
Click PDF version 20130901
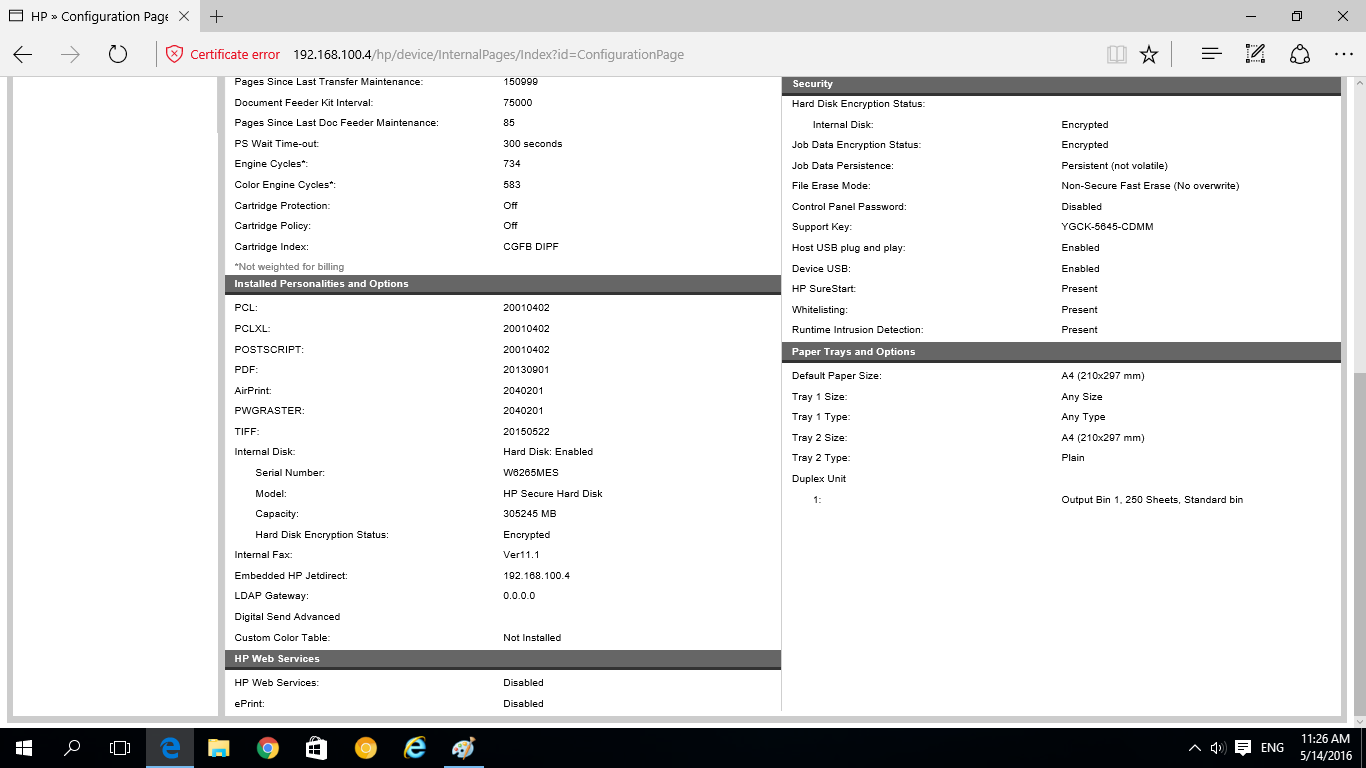pos(526,370)
